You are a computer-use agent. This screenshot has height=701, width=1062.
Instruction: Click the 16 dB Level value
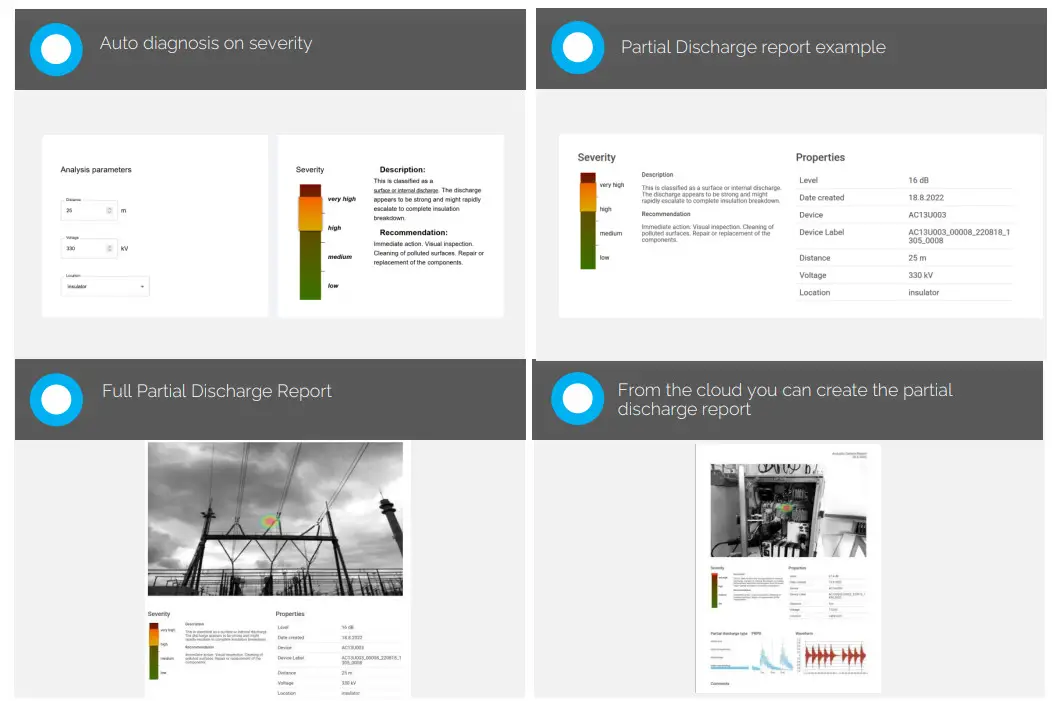918,180
